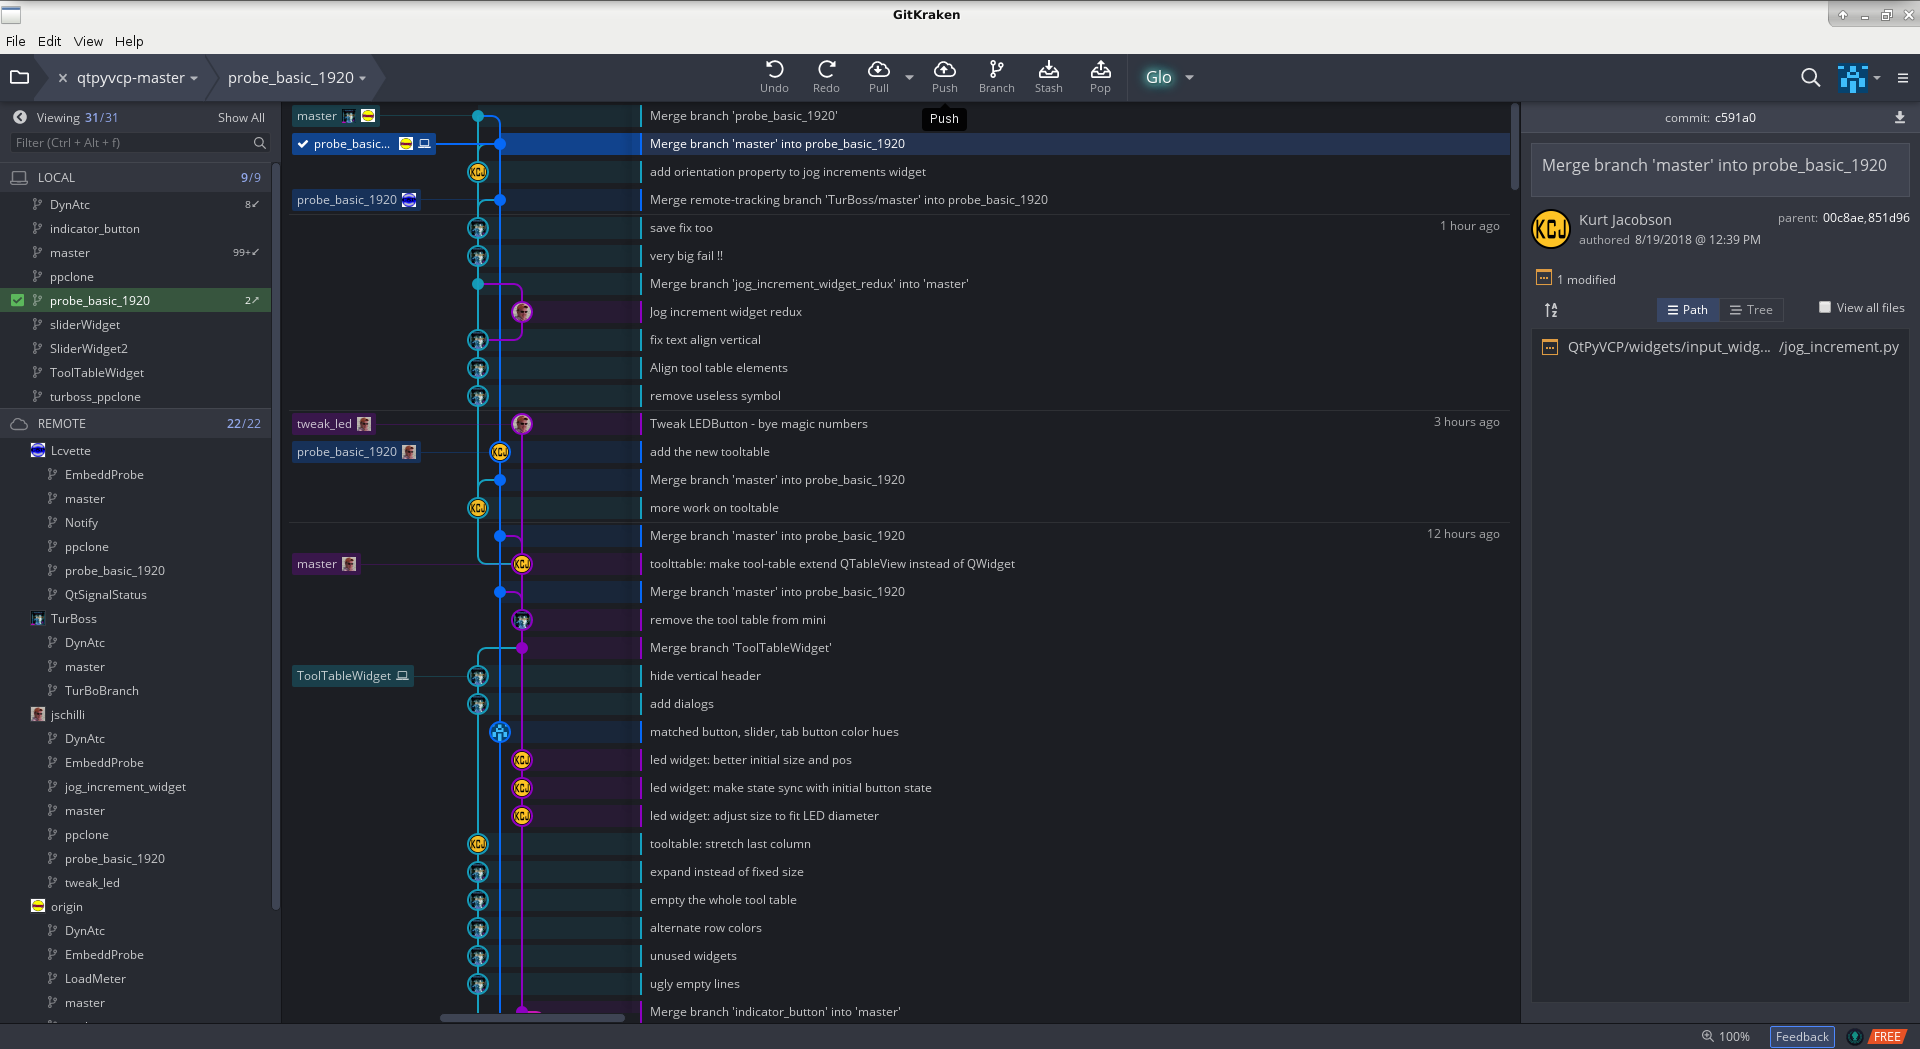Open the user profile avatar icon
Screen dimensions: 1920x1049
1852,78
